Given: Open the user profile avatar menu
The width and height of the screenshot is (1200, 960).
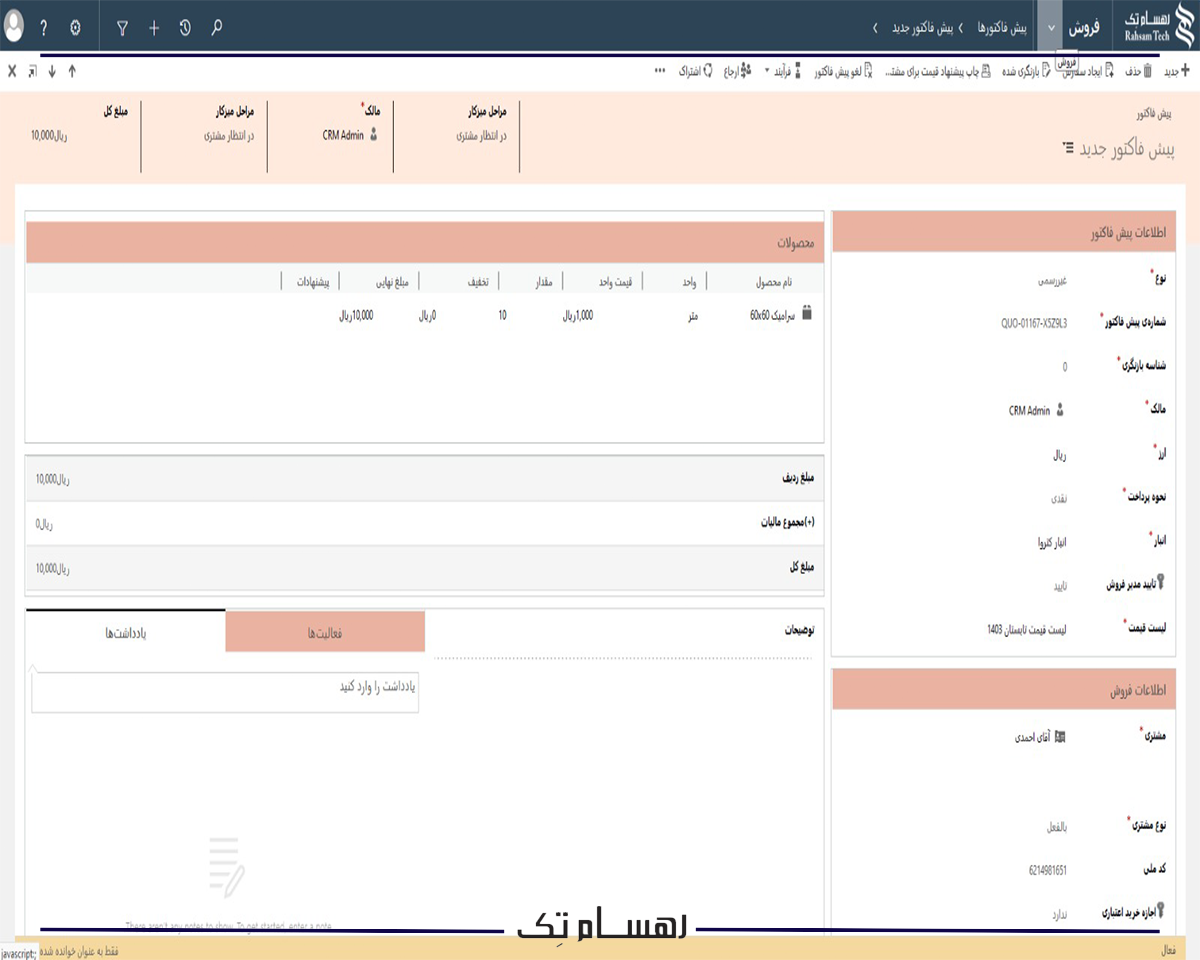Looking at the screenshot, I should [x=15, y=27].
